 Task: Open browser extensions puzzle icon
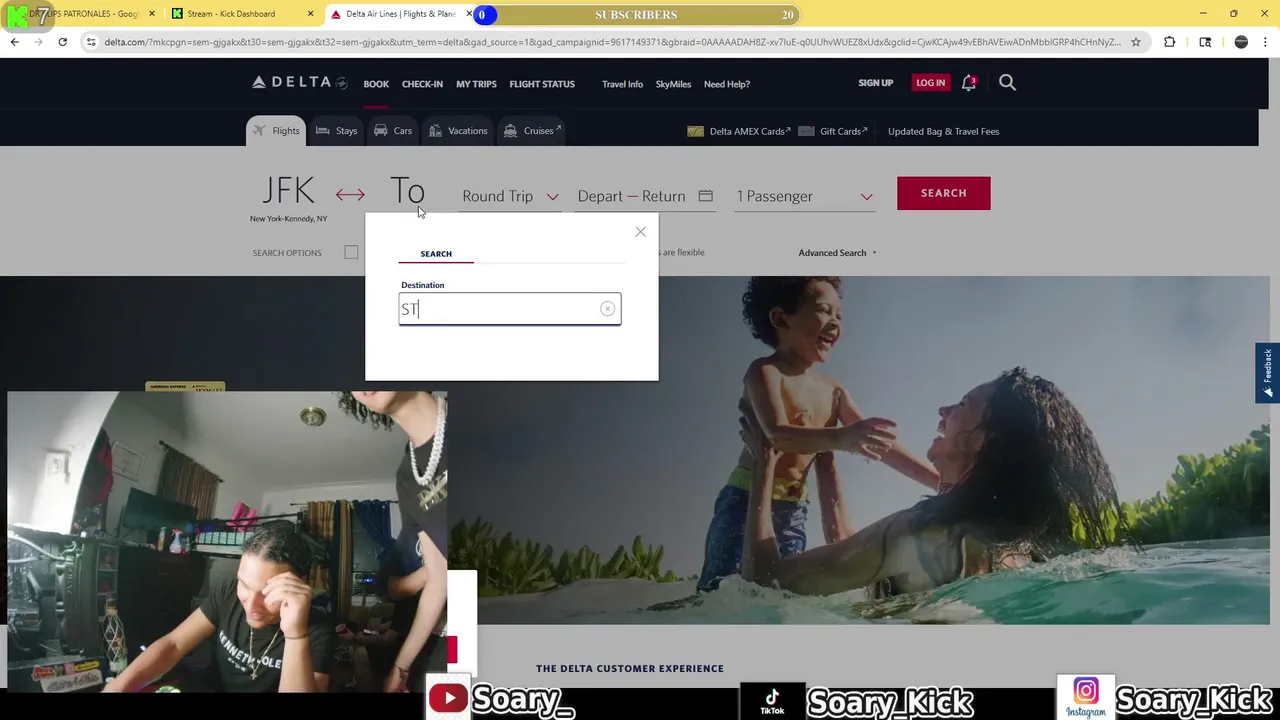tap(1169, 42)
